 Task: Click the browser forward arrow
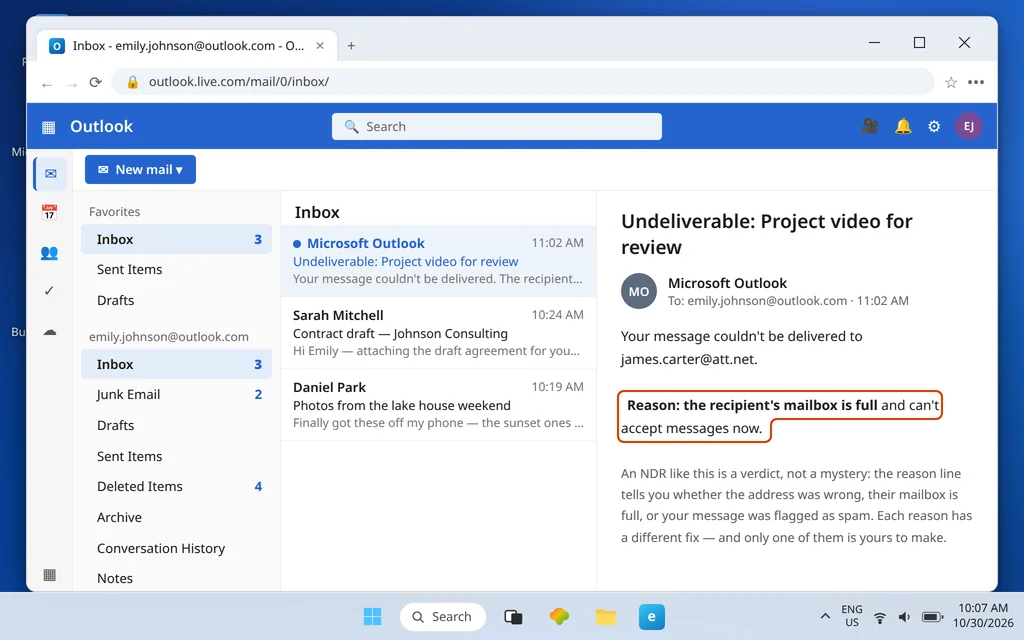(71, 84)
